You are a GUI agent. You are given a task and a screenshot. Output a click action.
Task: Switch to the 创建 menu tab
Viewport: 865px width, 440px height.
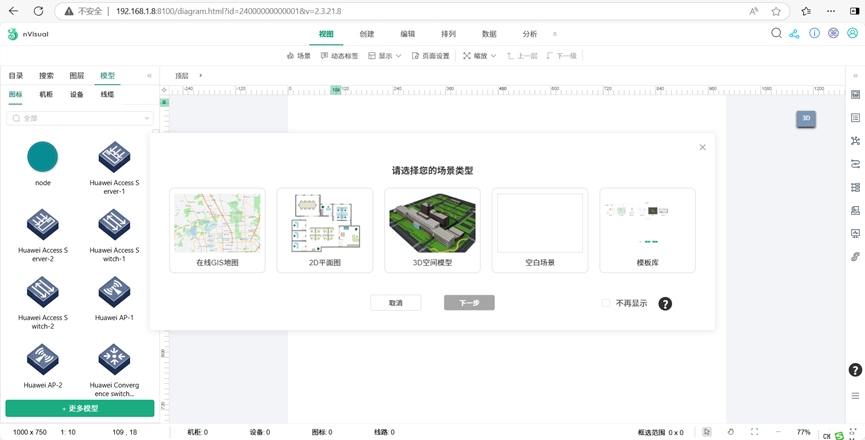[x=367, y=34]
